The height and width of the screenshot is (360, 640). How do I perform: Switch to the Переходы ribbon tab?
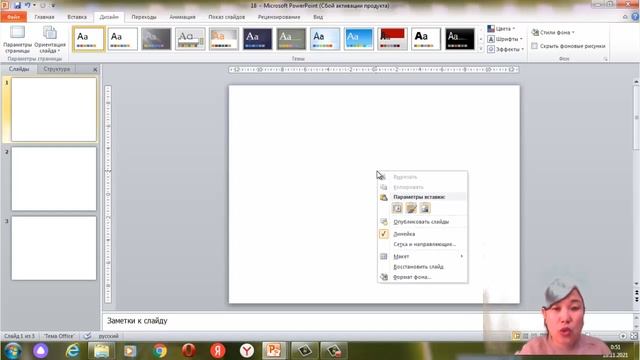pos(144,17)
